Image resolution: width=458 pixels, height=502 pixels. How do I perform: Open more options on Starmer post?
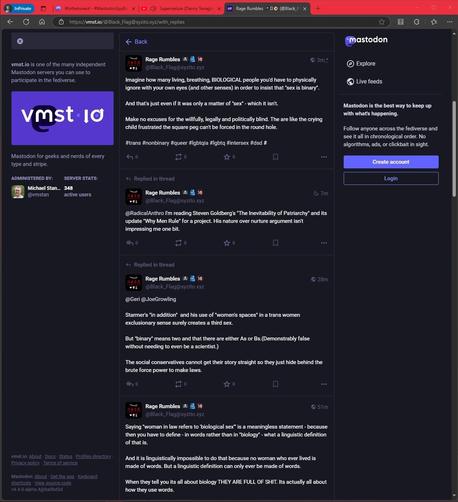tap(324, 384)
